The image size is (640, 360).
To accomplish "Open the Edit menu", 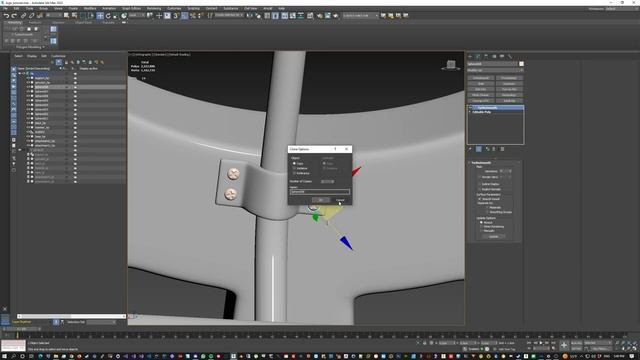I will [x=16, y=9].
